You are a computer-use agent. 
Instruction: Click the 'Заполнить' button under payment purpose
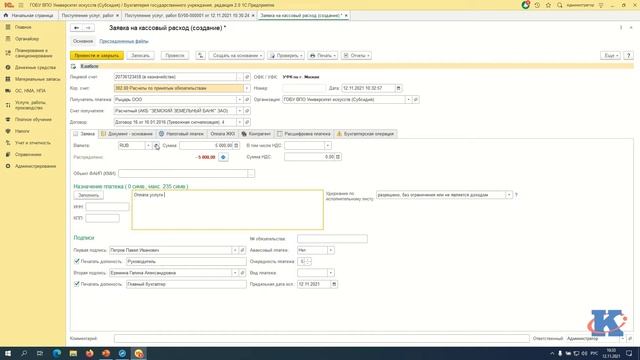[89, 196]
